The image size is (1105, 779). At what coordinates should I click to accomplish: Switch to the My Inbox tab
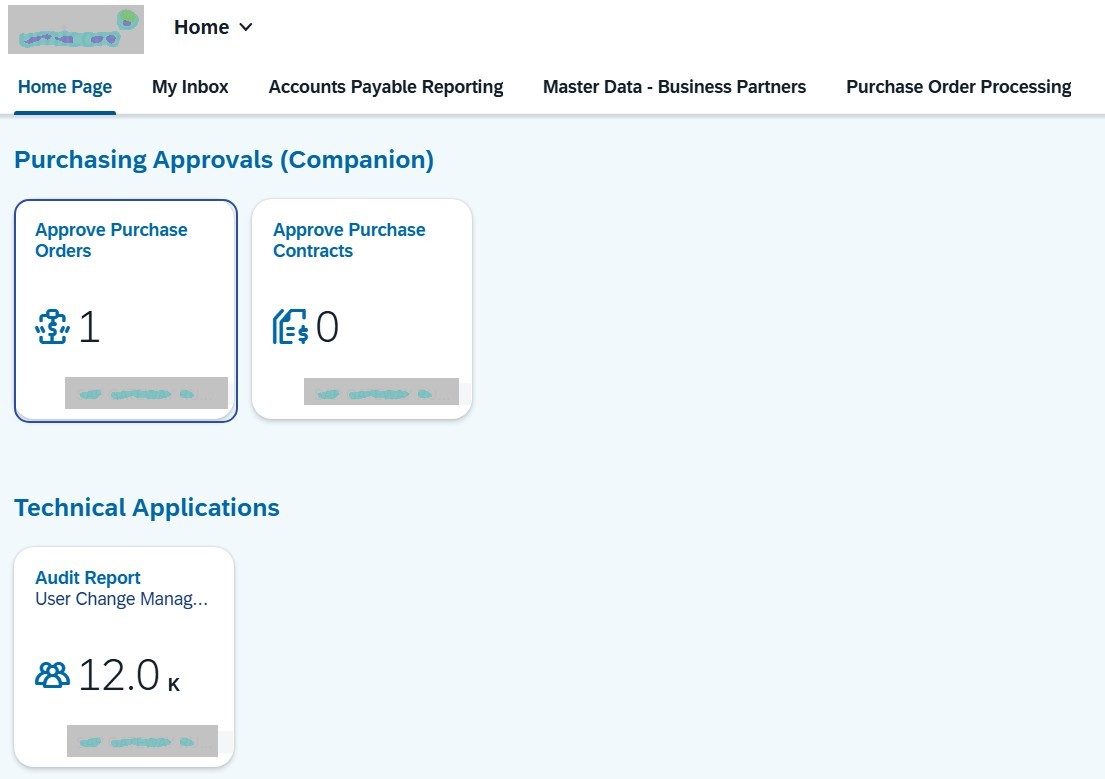coord(190,87)
